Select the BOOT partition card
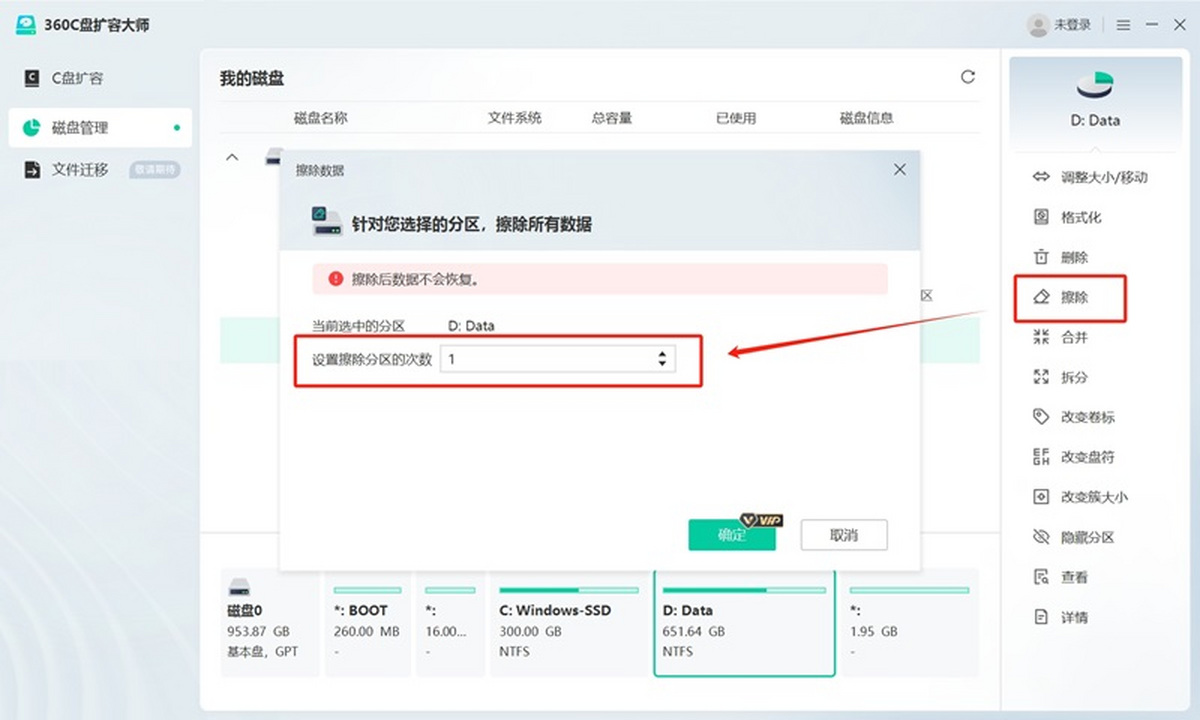1200x720 pixels. point(367,623)
